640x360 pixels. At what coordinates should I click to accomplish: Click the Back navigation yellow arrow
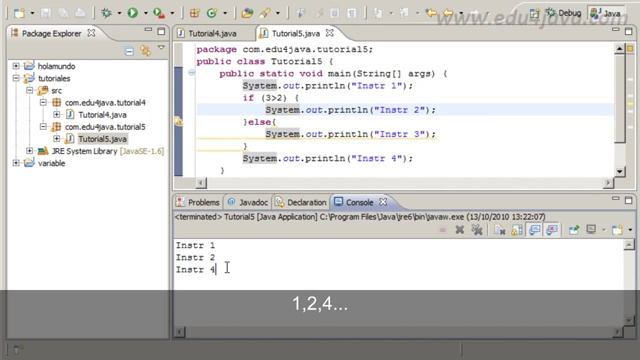click(x=448, y=13)
